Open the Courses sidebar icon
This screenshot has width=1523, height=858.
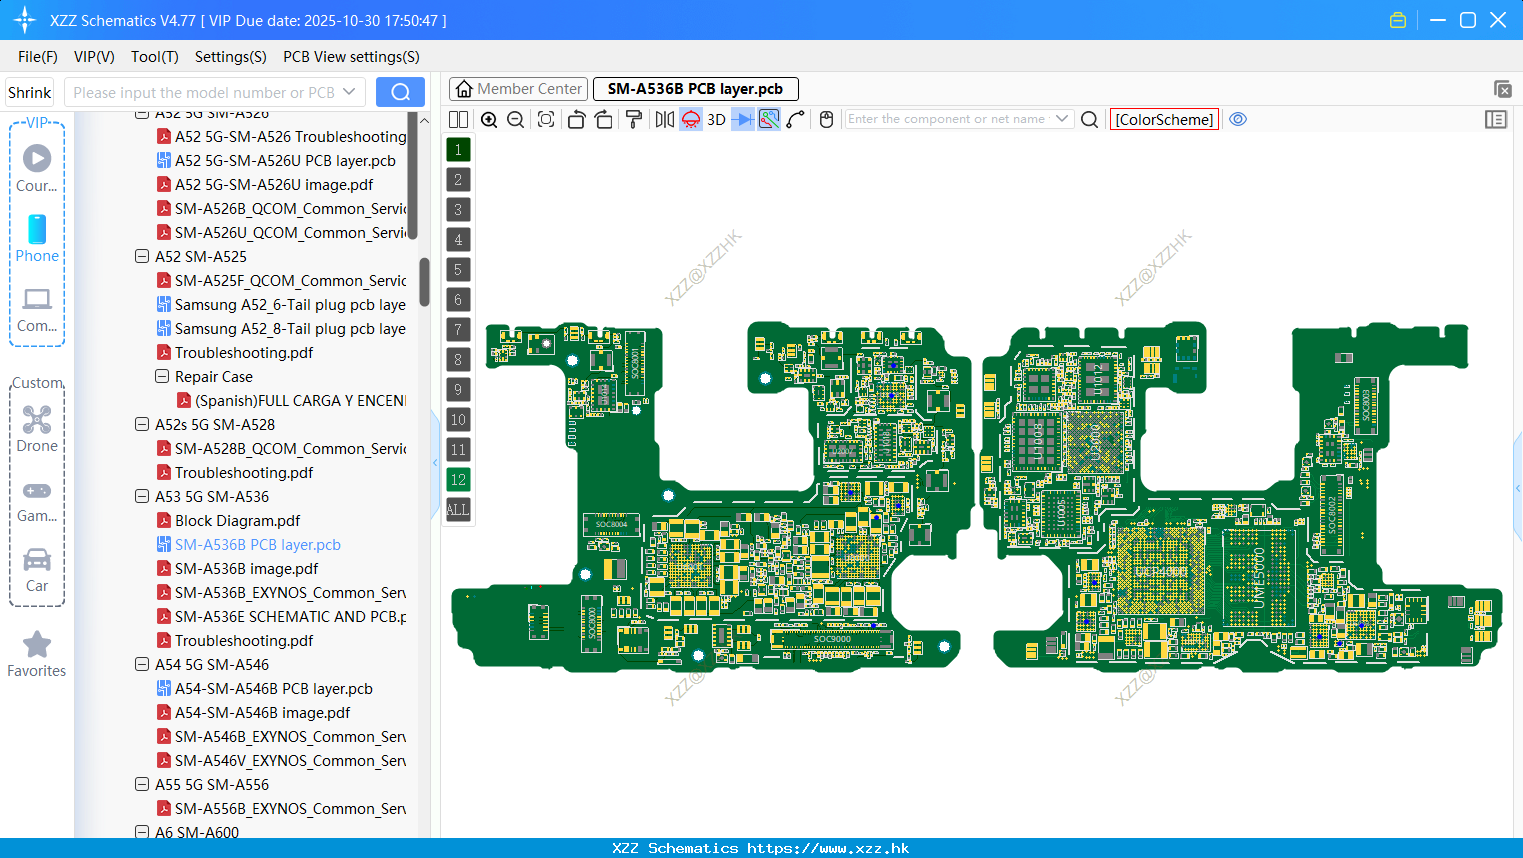[x=37, y=168]
